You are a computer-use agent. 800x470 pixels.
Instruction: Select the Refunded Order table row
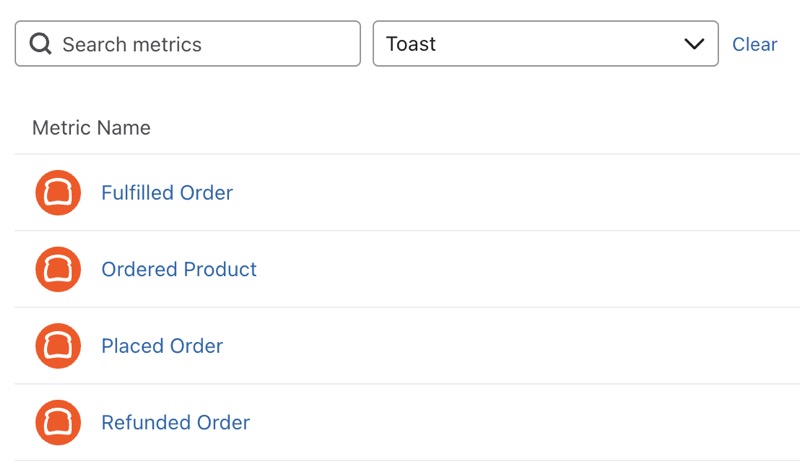click(x=500, y=422)
